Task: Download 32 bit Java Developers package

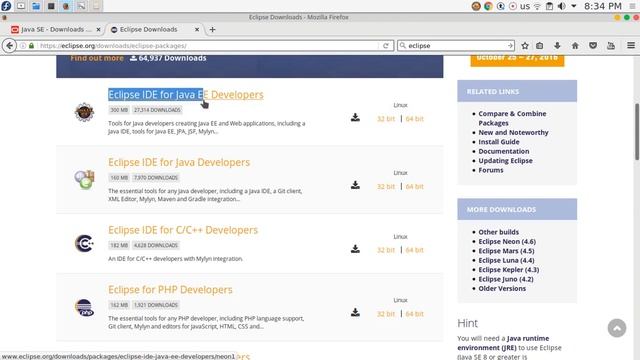Action: 386,187
